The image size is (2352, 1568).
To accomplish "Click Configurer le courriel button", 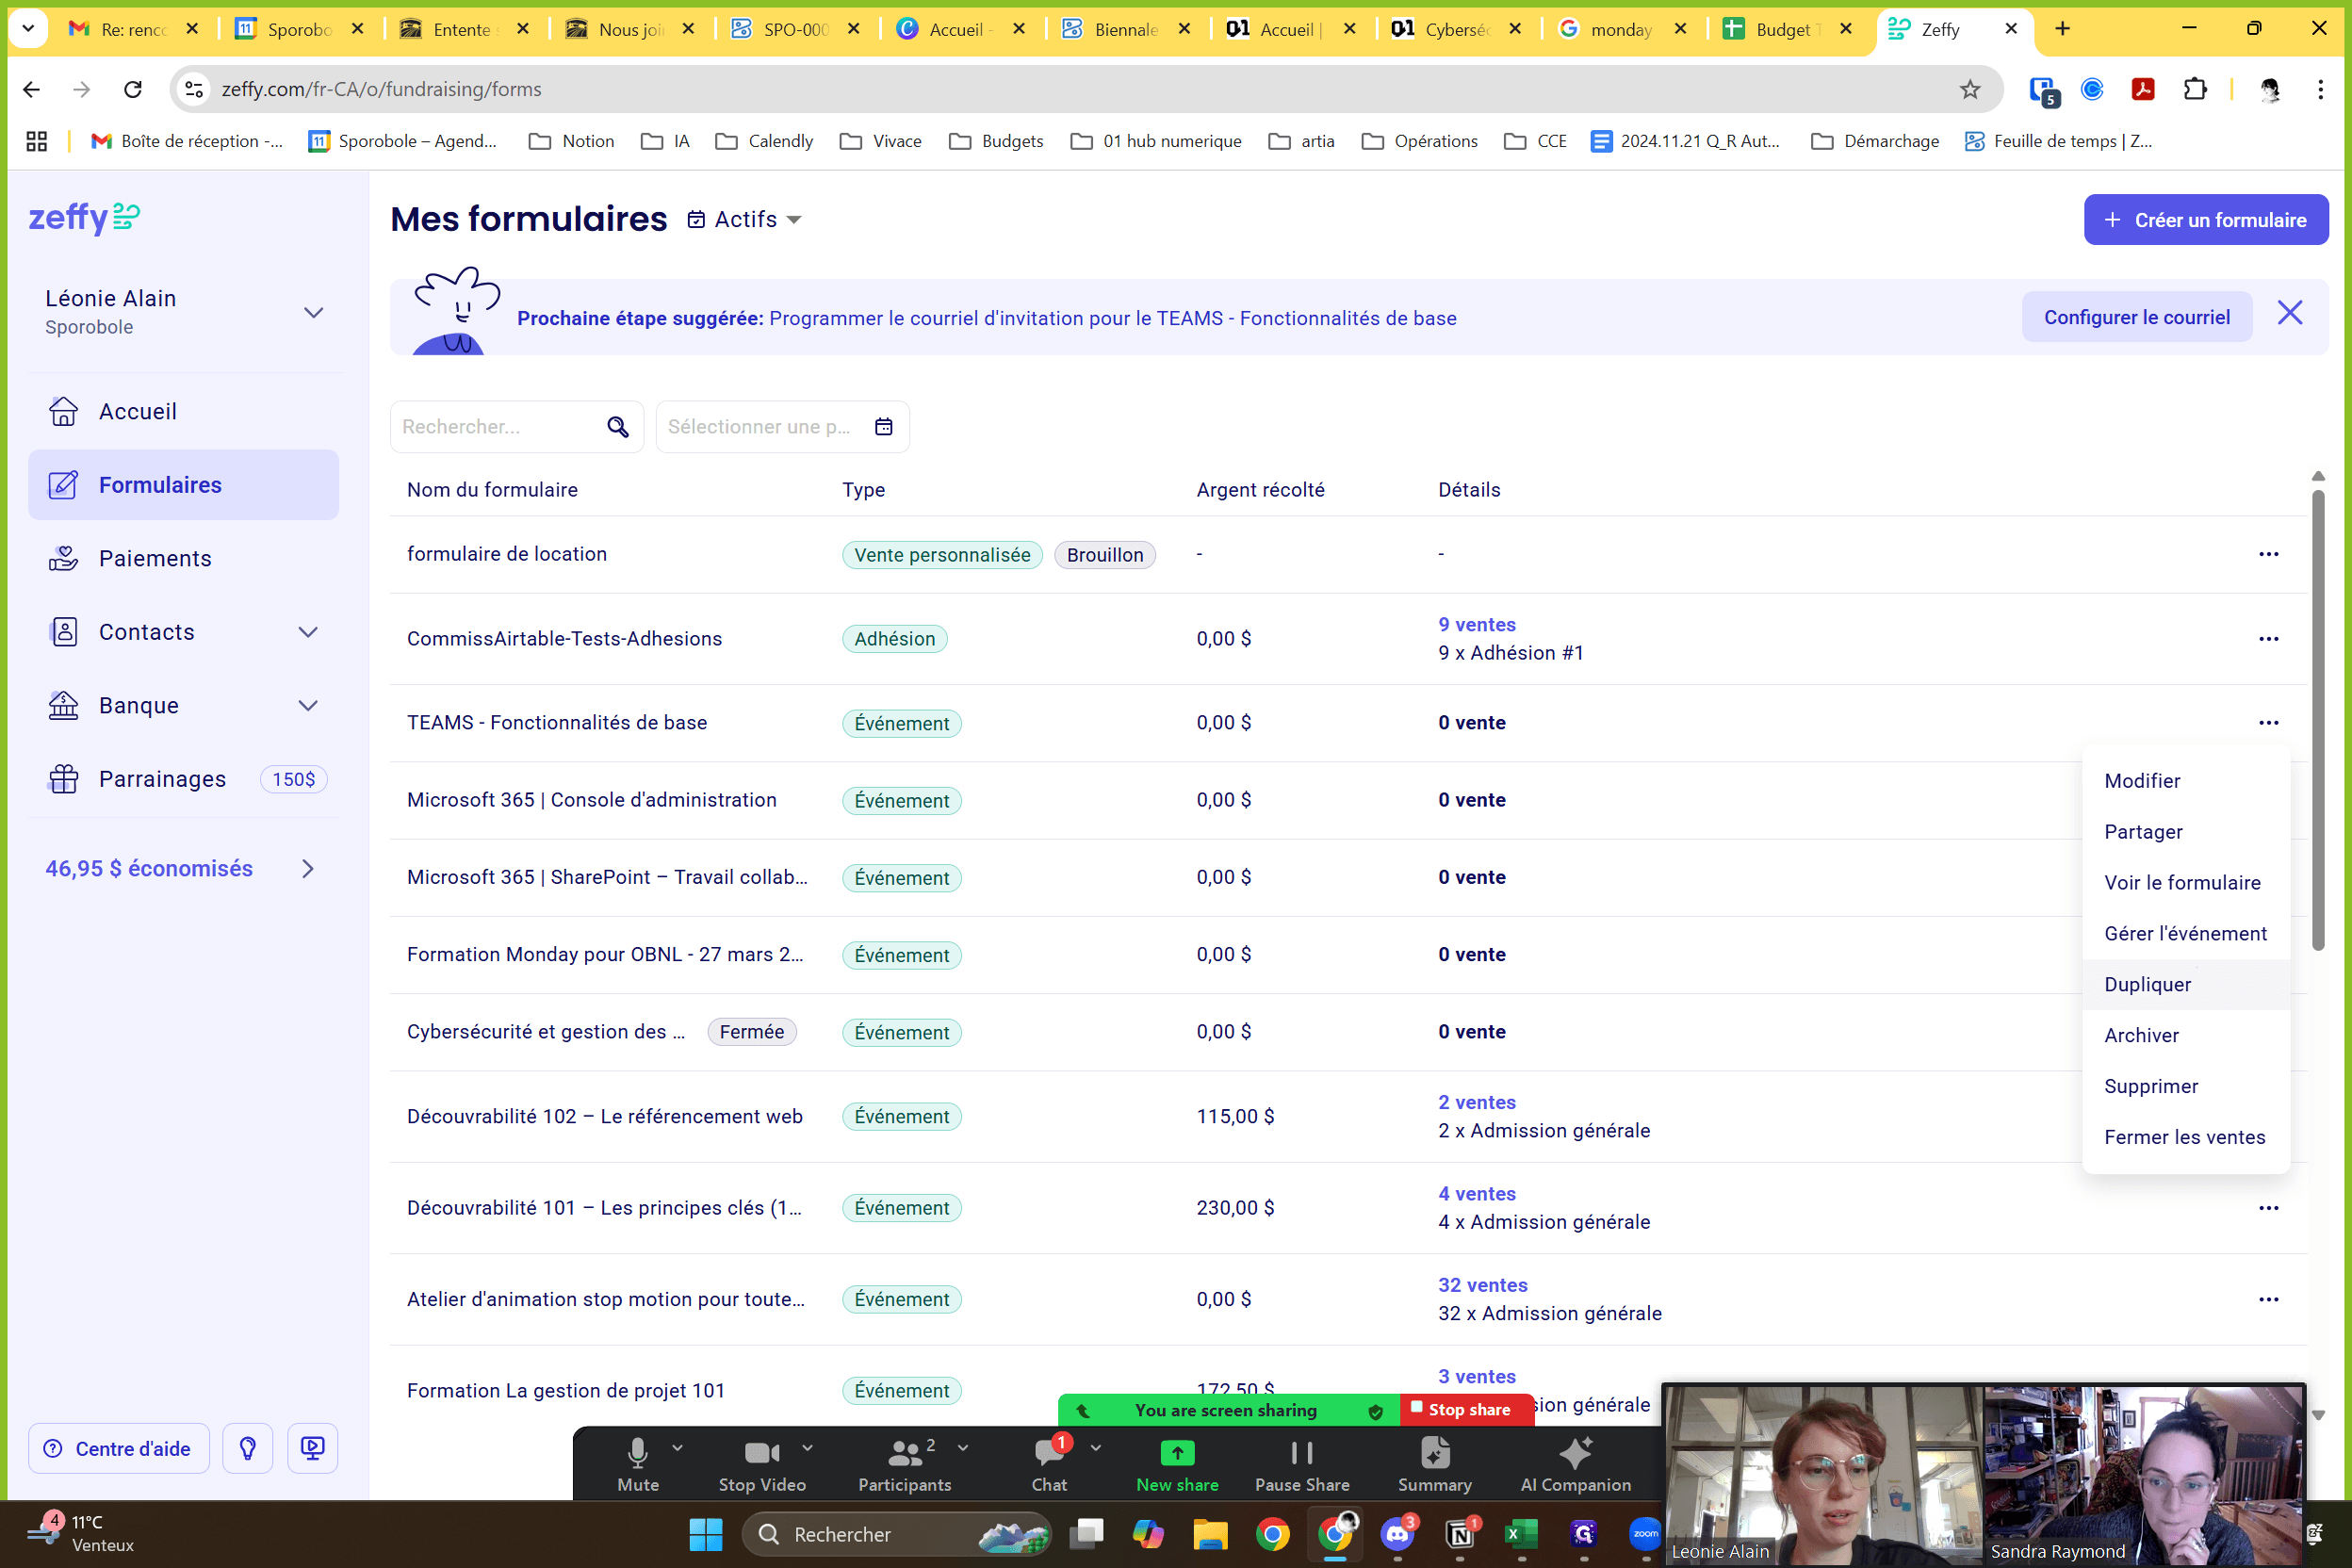I will coord(2137,317).
